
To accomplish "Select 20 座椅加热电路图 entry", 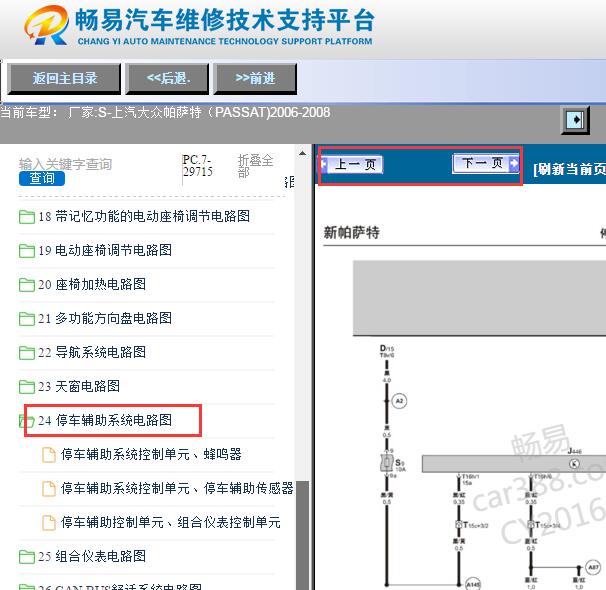I will coord(92,284).
